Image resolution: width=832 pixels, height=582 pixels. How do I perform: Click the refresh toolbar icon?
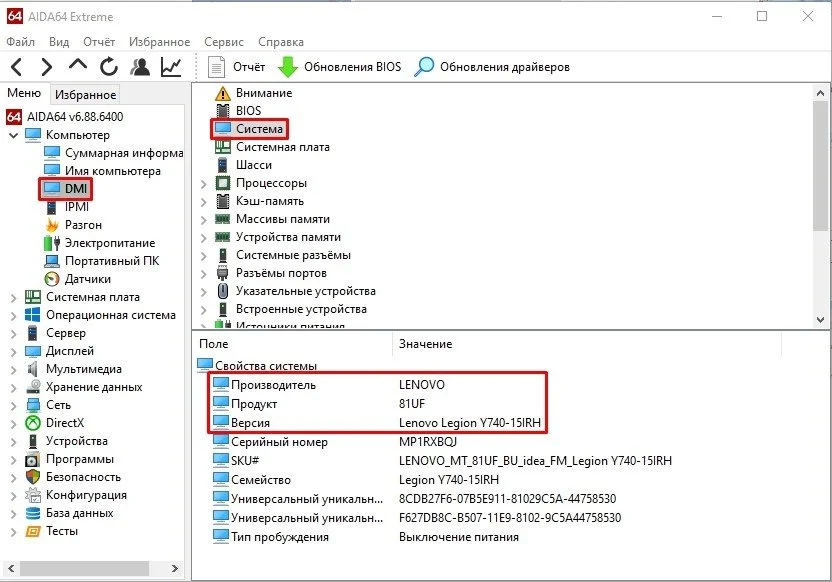tap(109, 67)
